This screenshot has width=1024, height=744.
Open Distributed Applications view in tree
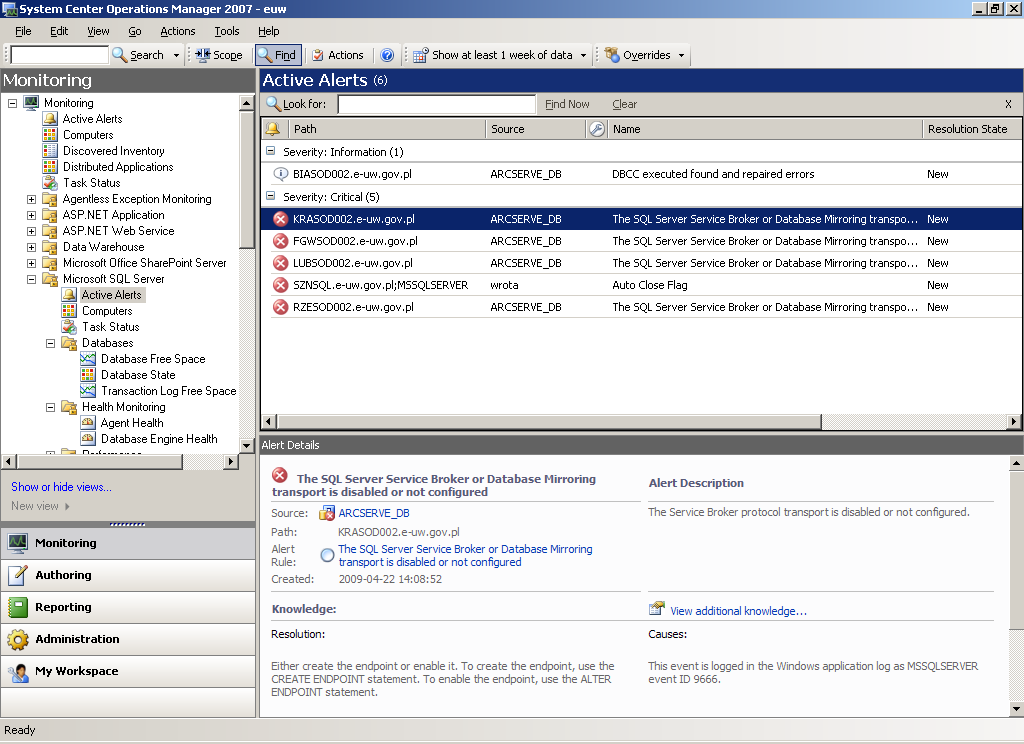[118, 167]
